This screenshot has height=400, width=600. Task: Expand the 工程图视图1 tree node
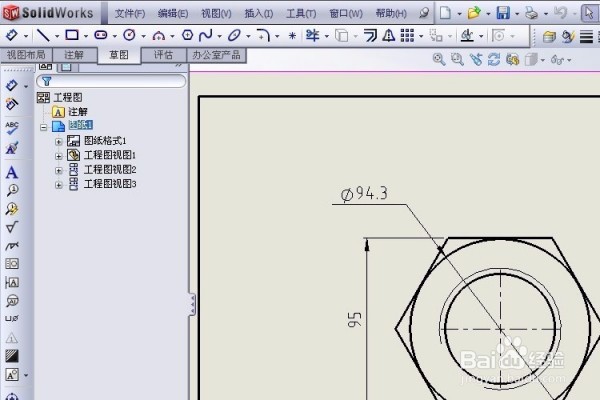[59, 156]
